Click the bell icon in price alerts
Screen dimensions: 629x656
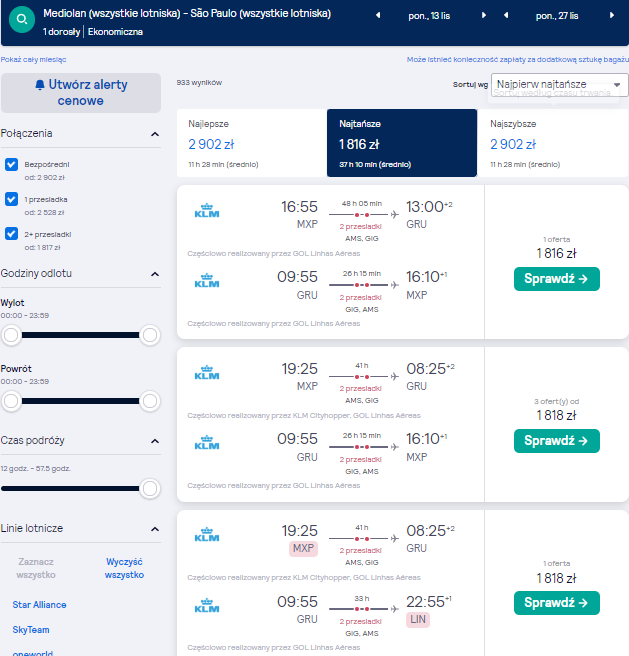click(x=40, y=85)
